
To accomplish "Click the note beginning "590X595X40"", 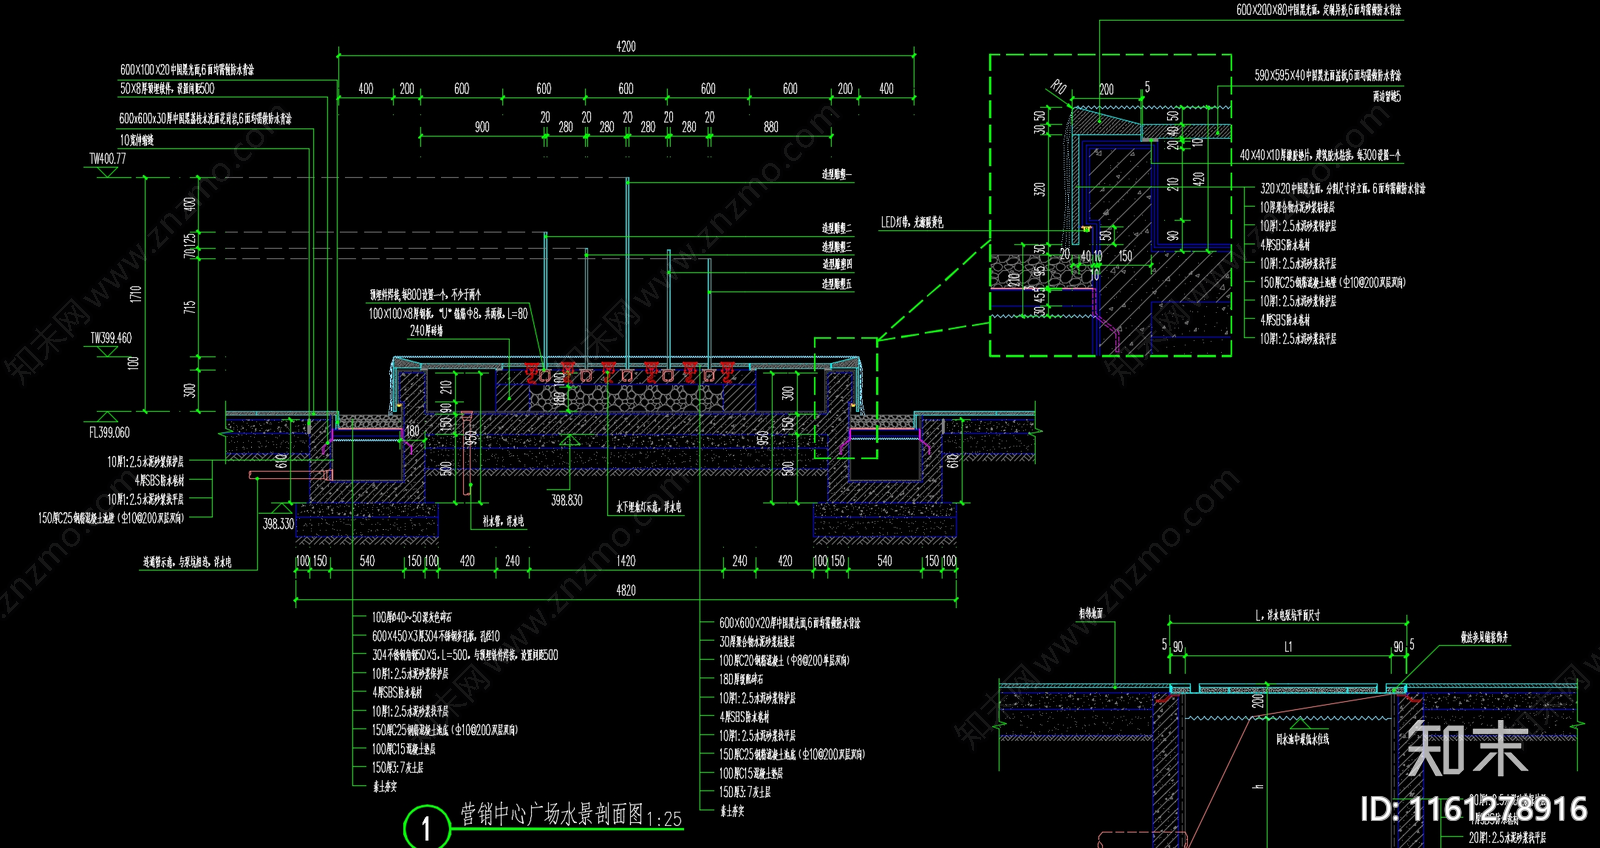I will [x=1328, y=75].
